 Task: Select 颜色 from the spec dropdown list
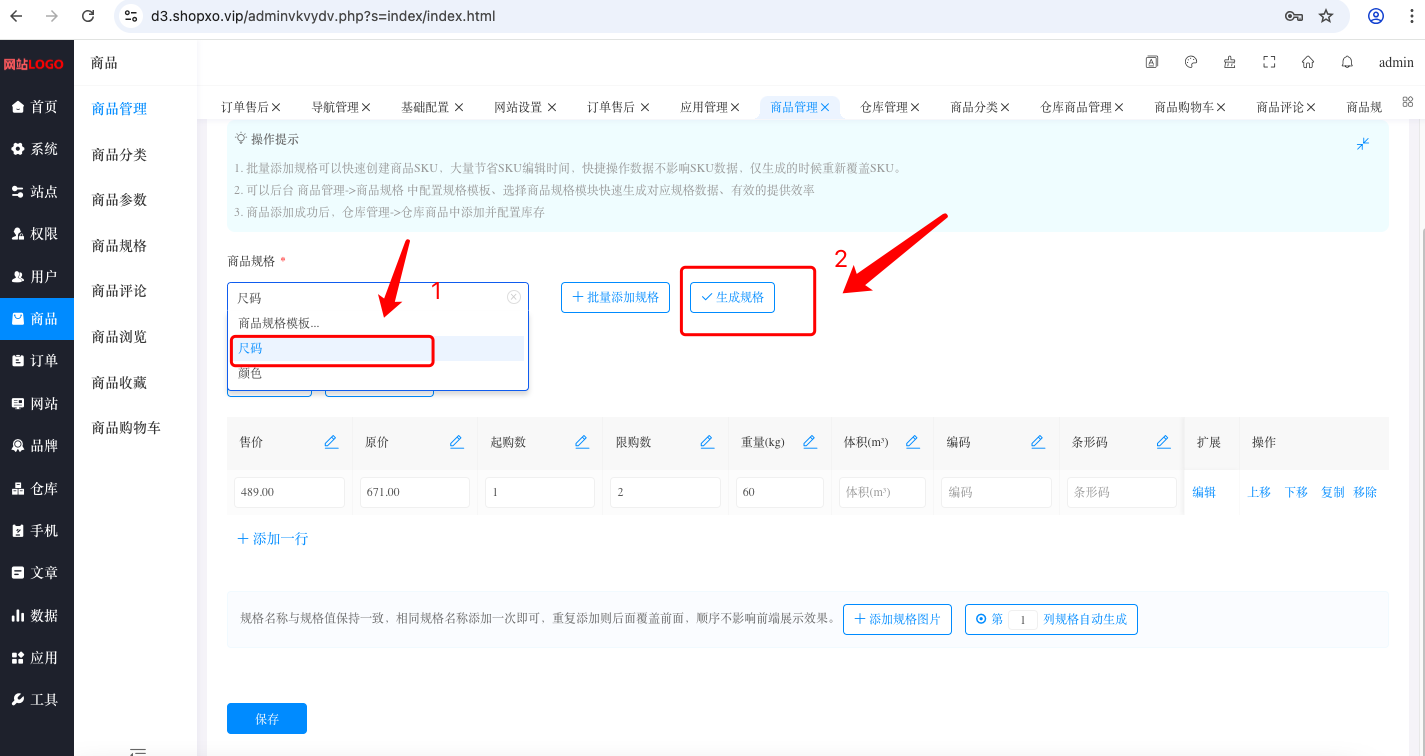(378, 373)
